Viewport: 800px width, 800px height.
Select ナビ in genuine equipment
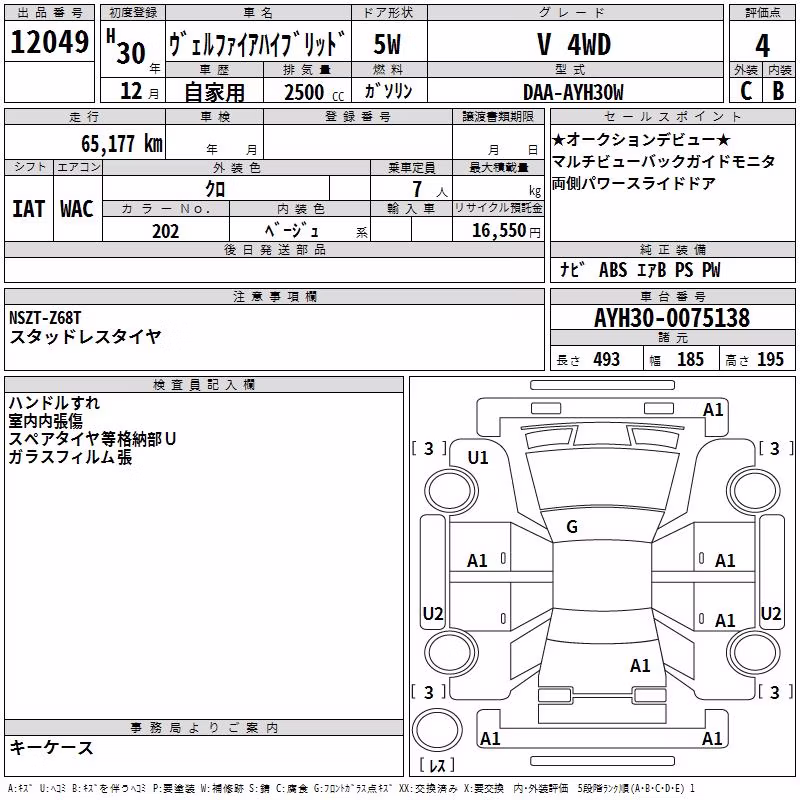(572, 269)
